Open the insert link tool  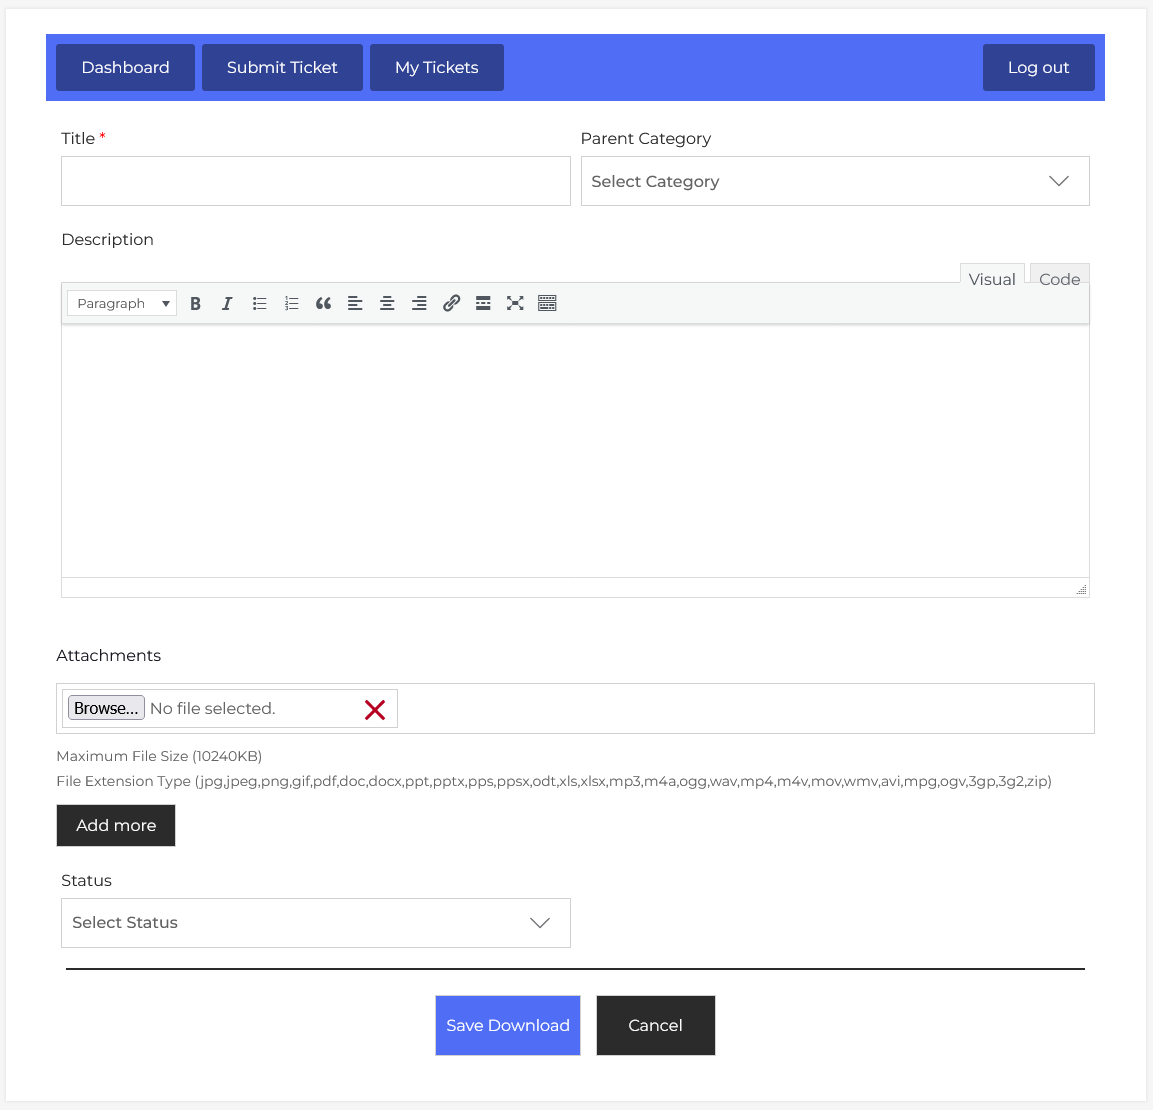[x=451, y=304]
